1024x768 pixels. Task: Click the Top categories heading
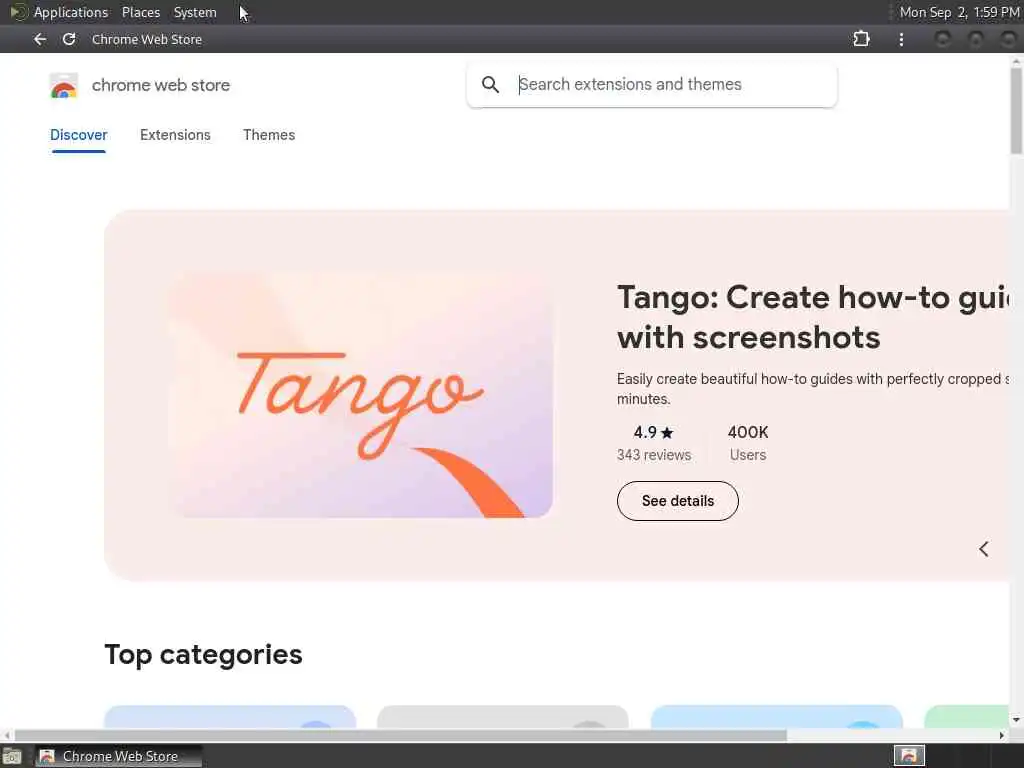(203, 655)
